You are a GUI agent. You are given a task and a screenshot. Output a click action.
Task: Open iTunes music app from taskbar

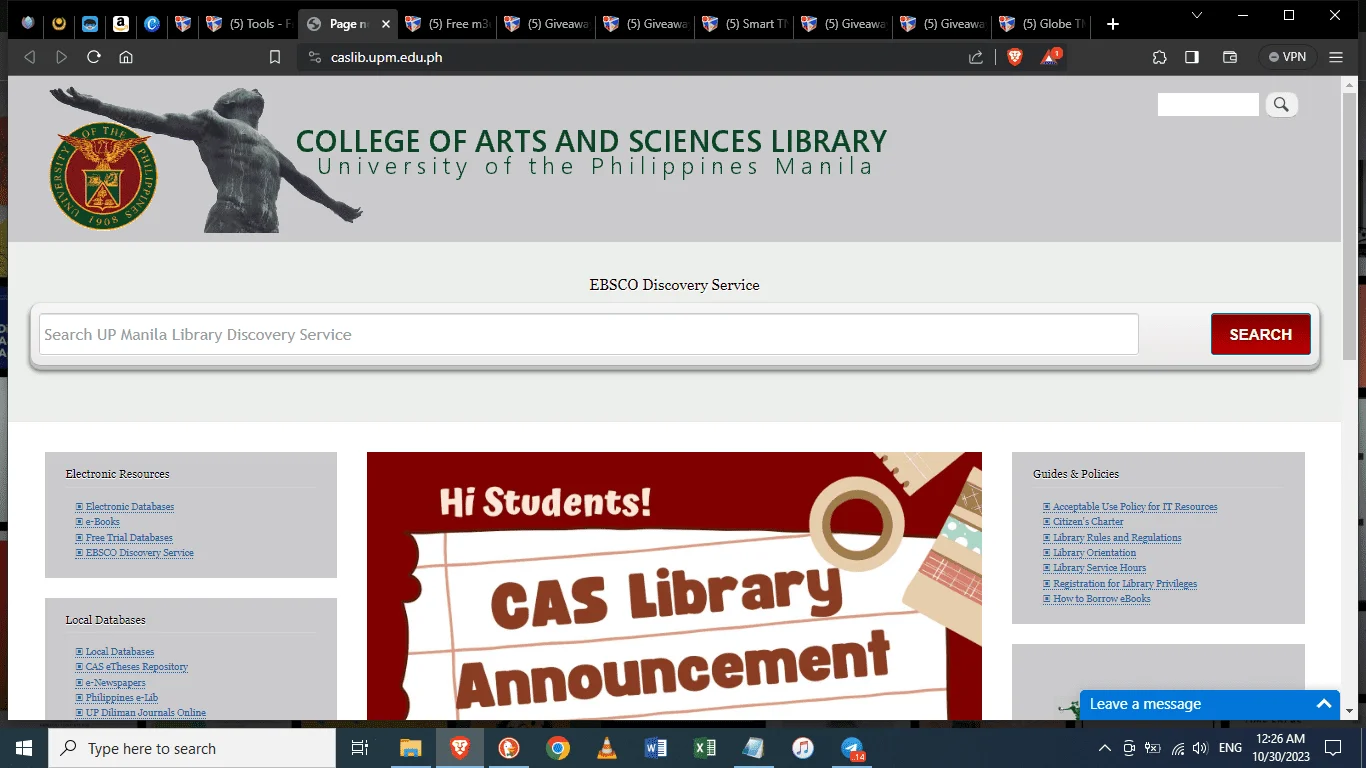pyautogui.click(x=803, y=748)
